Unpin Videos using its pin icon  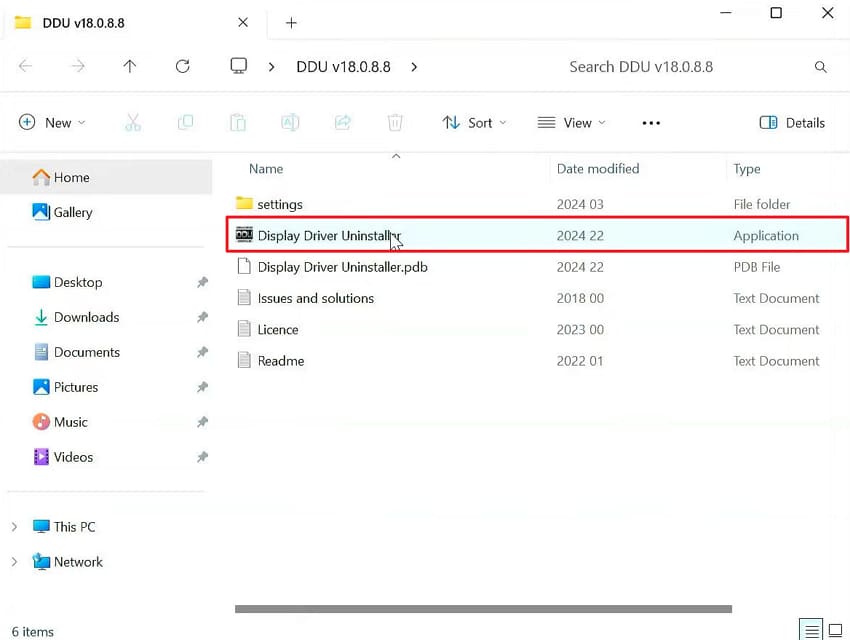tap(202, 457)
